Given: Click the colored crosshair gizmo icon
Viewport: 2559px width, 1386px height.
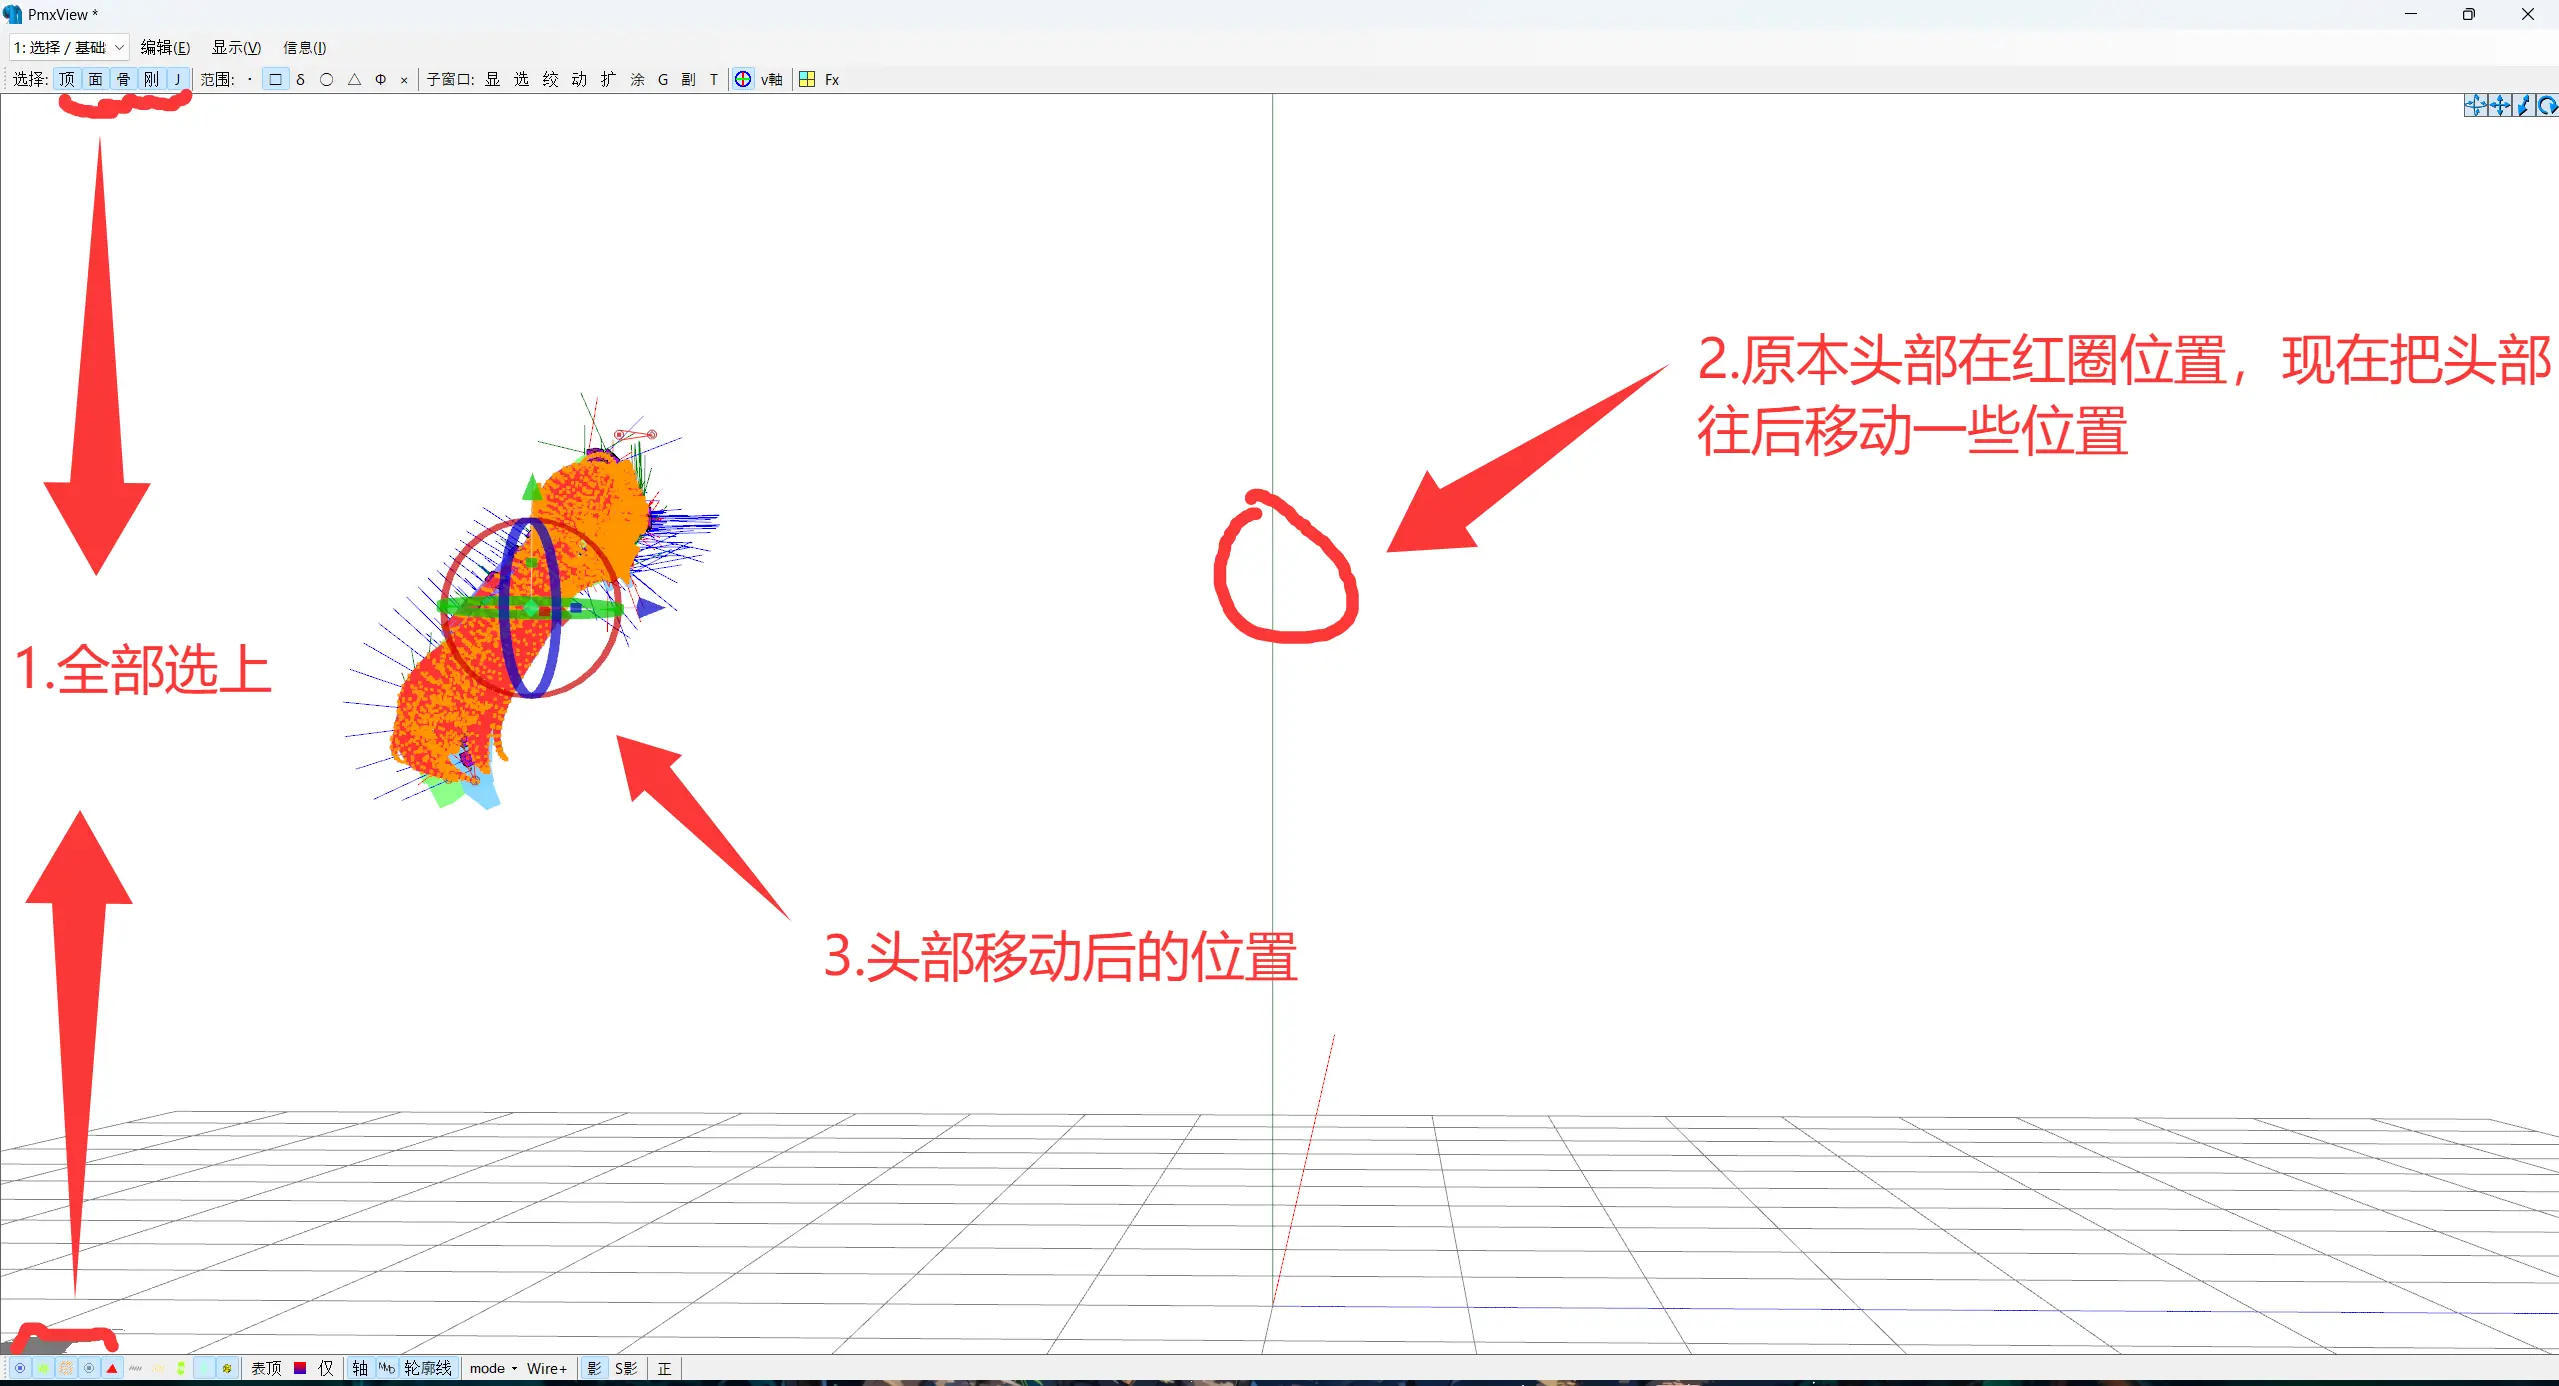Looking at the screenshot, I should coord(743,79).
